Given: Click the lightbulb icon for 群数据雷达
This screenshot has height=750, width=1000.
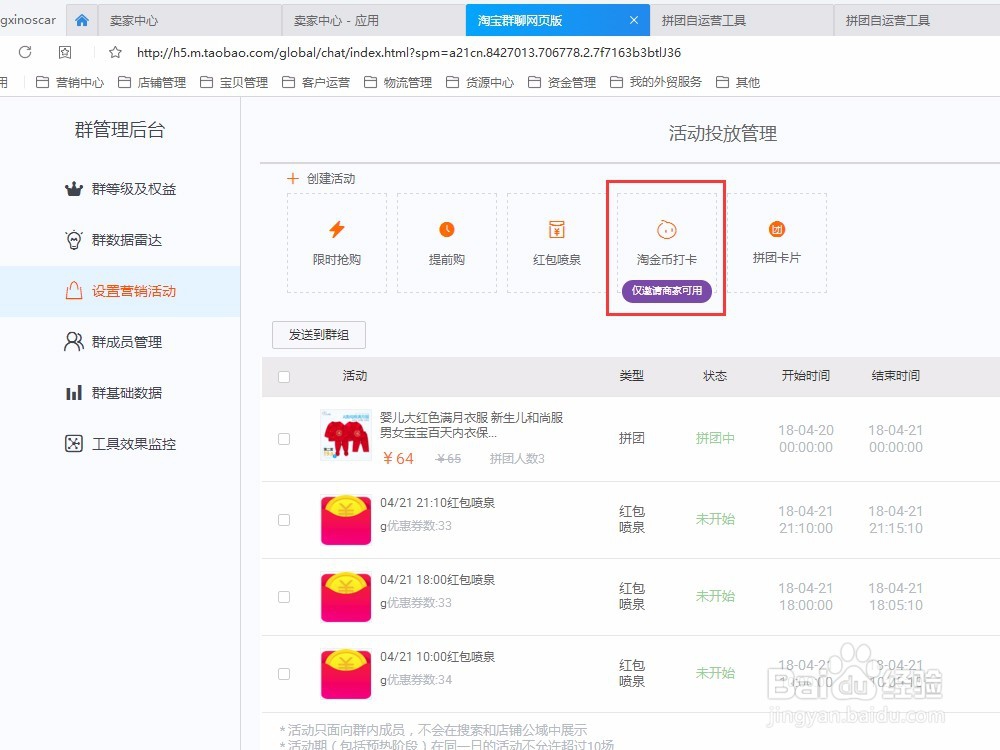Looking at the screenshot, I should click(x=74, y=240).
